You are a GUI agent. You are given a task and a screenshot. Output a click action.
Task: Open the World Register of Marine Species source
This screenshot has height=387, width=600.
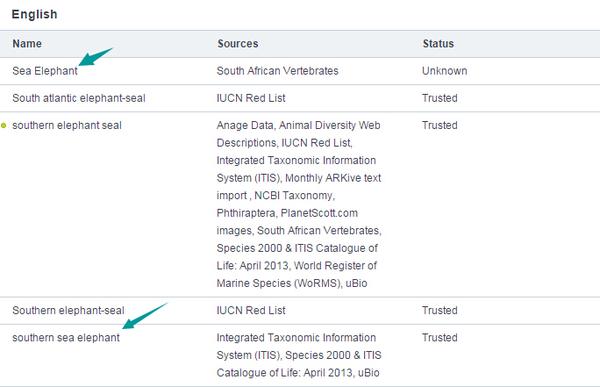click(297, 274)
